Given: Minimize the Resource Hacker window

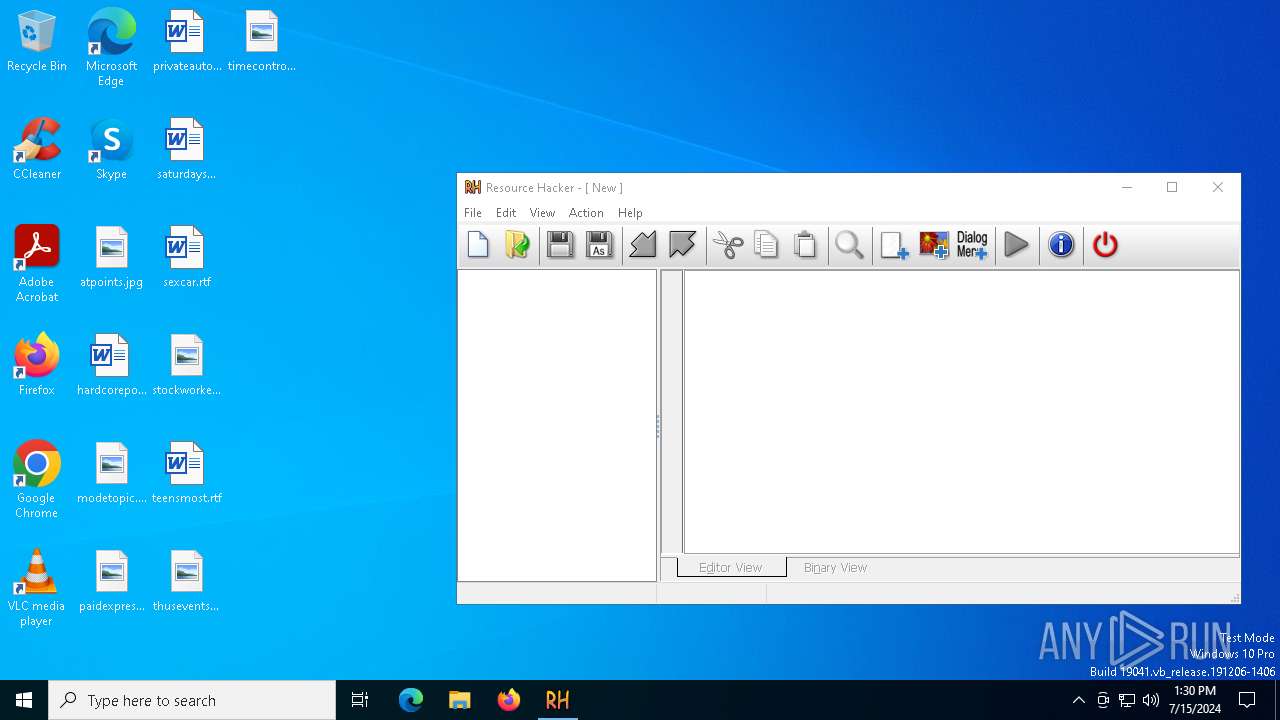Looking at the screenshot, I should (x=1127, y=187).
